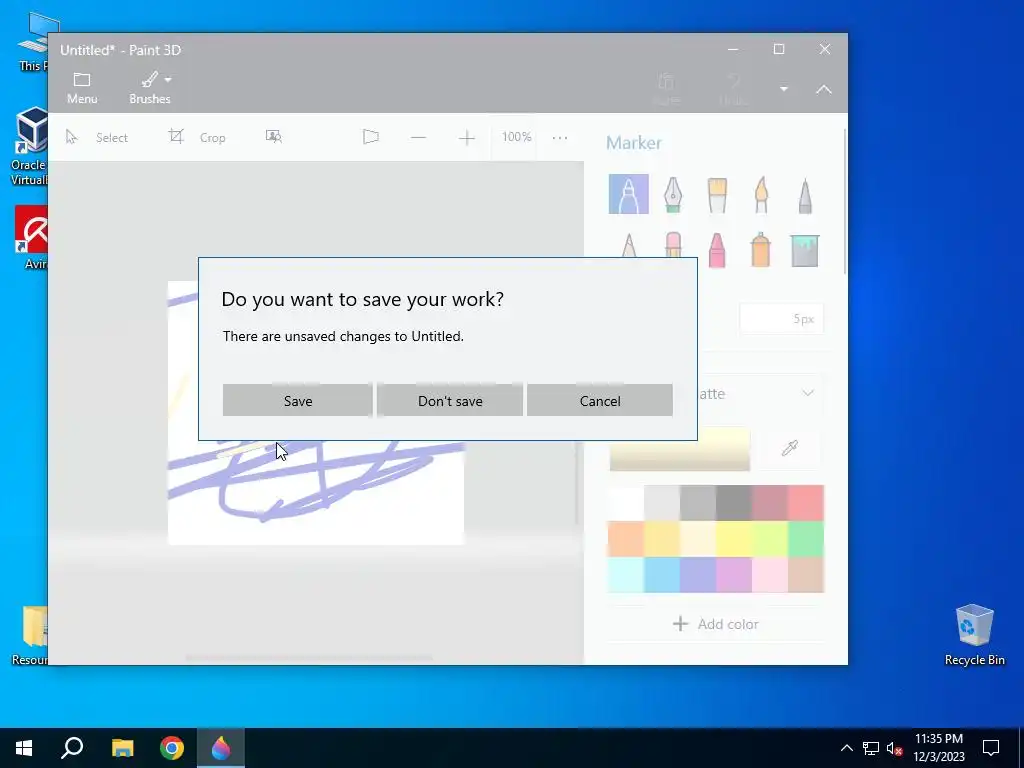Click the Undo icon in ribbon
The height and width of the screenshot is (768, 1024).
[733, 89]
